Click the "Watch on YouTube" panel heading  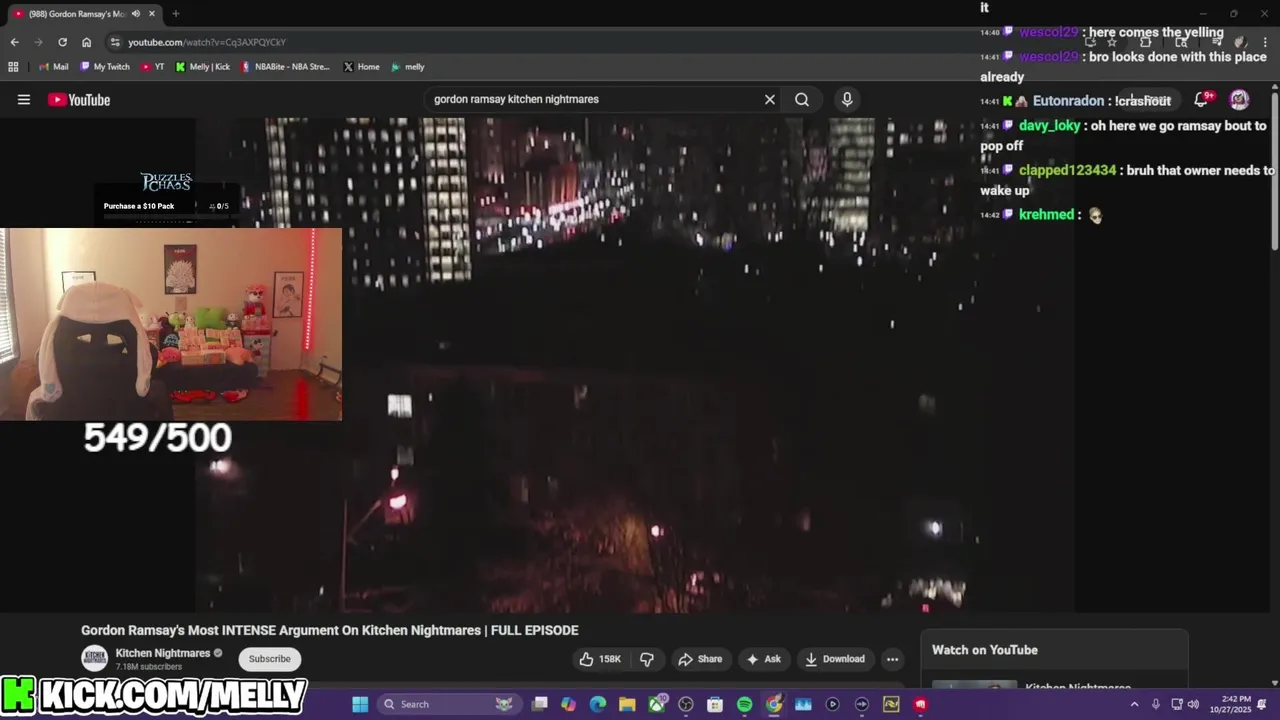coord(985,650)
